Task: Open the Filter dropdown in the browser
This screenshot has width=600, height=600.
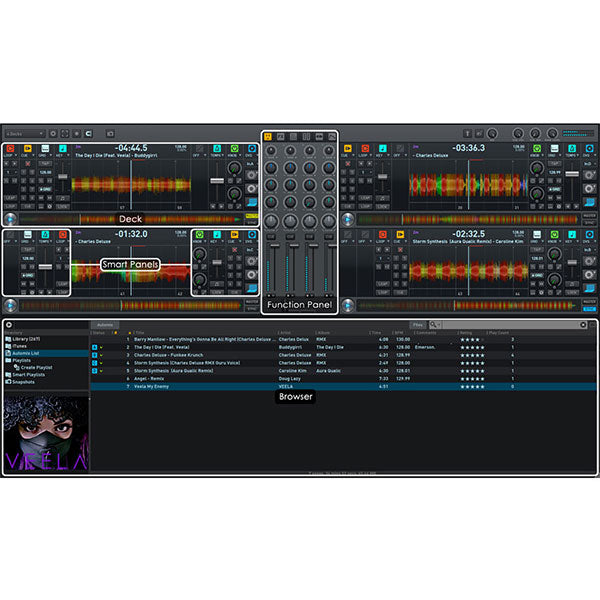Action: [418, 325]
